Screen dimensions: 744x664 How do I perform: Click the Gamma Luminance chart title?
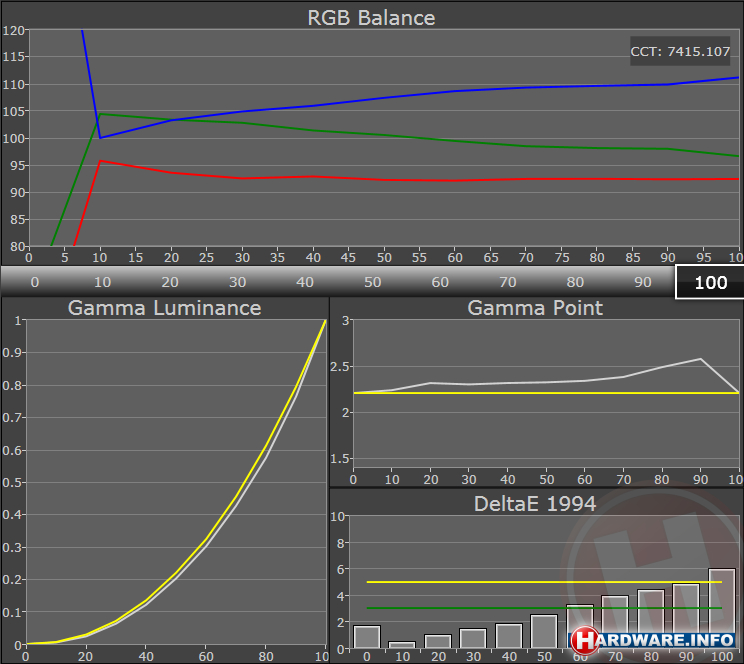(x=164, y=308)
